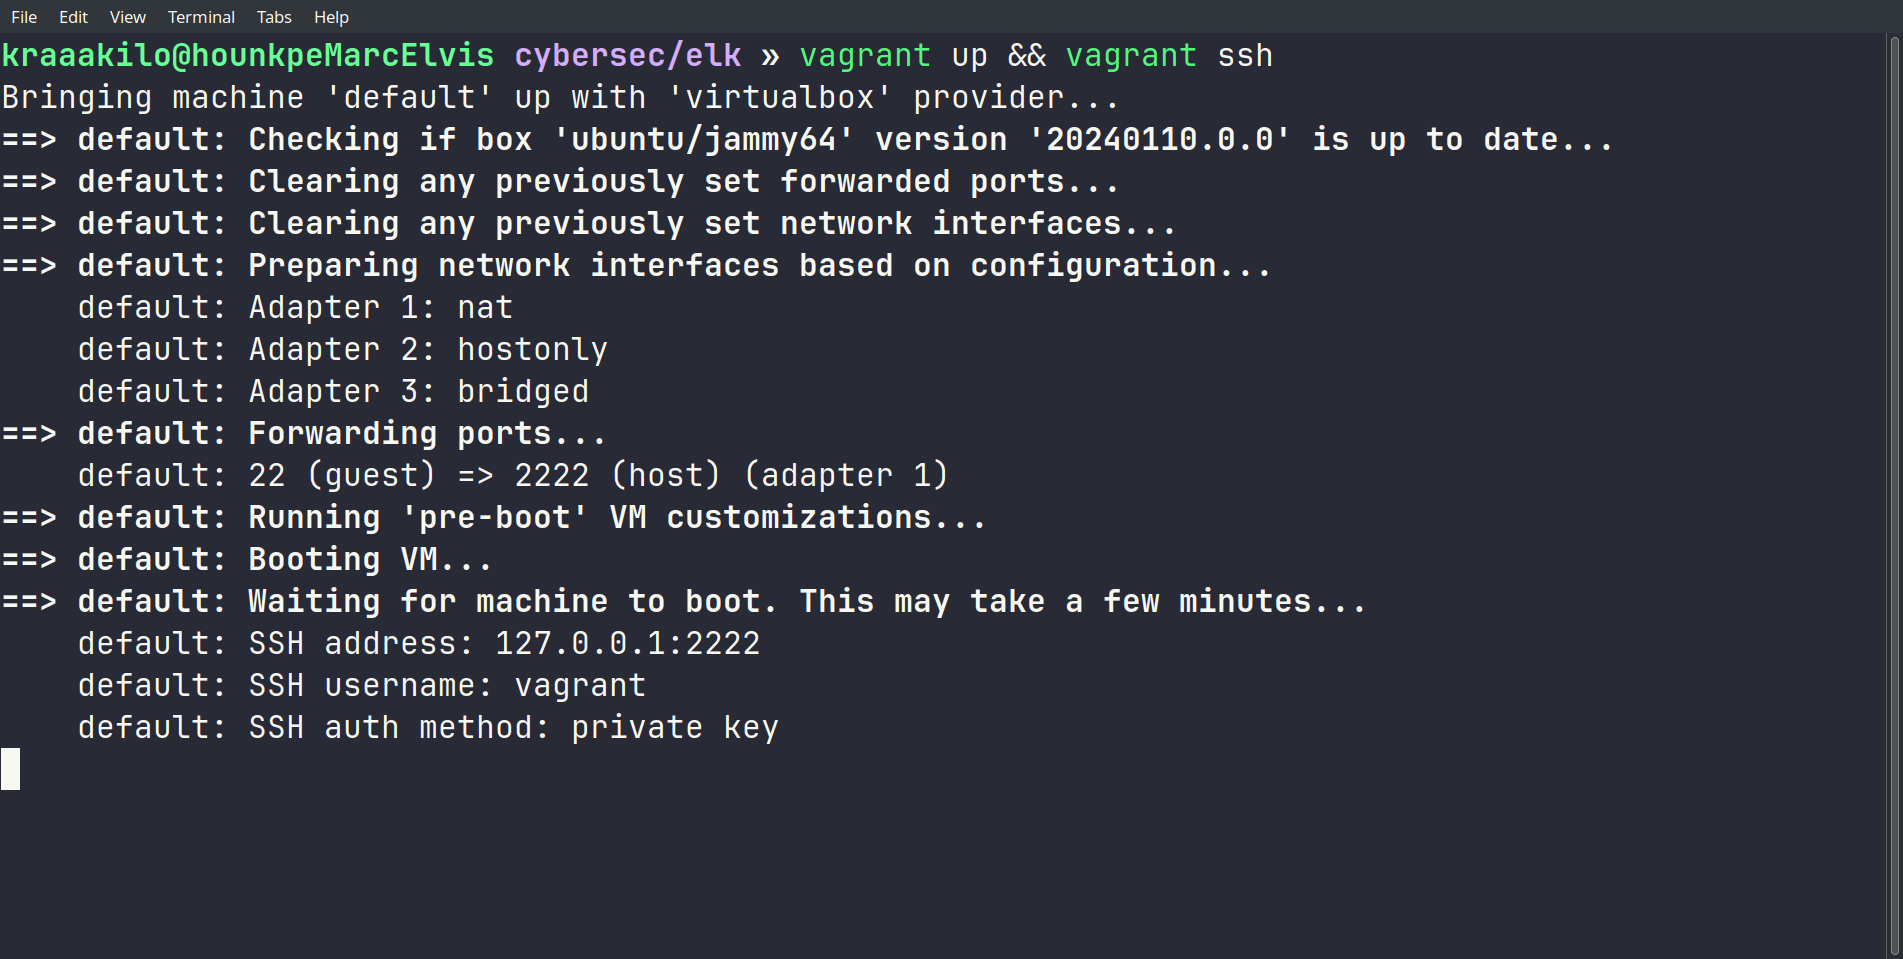The image size is (1903, 959).
Task: Click the SSH address 127.0.0.1:2222
Action: pyautogui.click(x=627, y=644)
